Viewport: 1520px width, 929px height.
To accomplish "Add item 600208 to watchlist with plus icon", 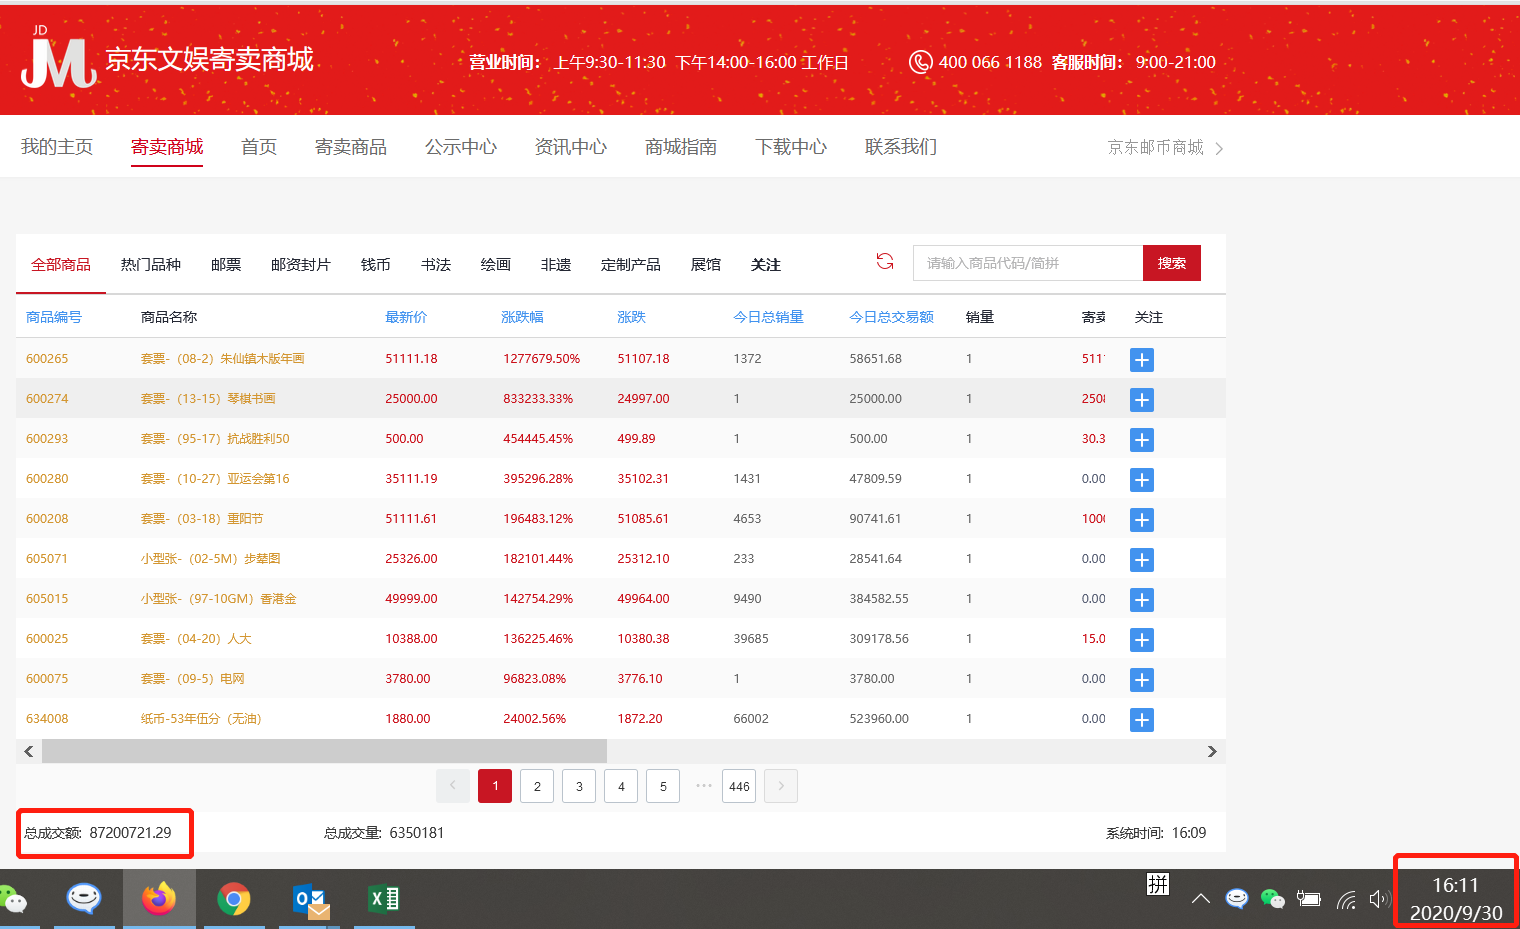I will click(x=1142, y=520).
